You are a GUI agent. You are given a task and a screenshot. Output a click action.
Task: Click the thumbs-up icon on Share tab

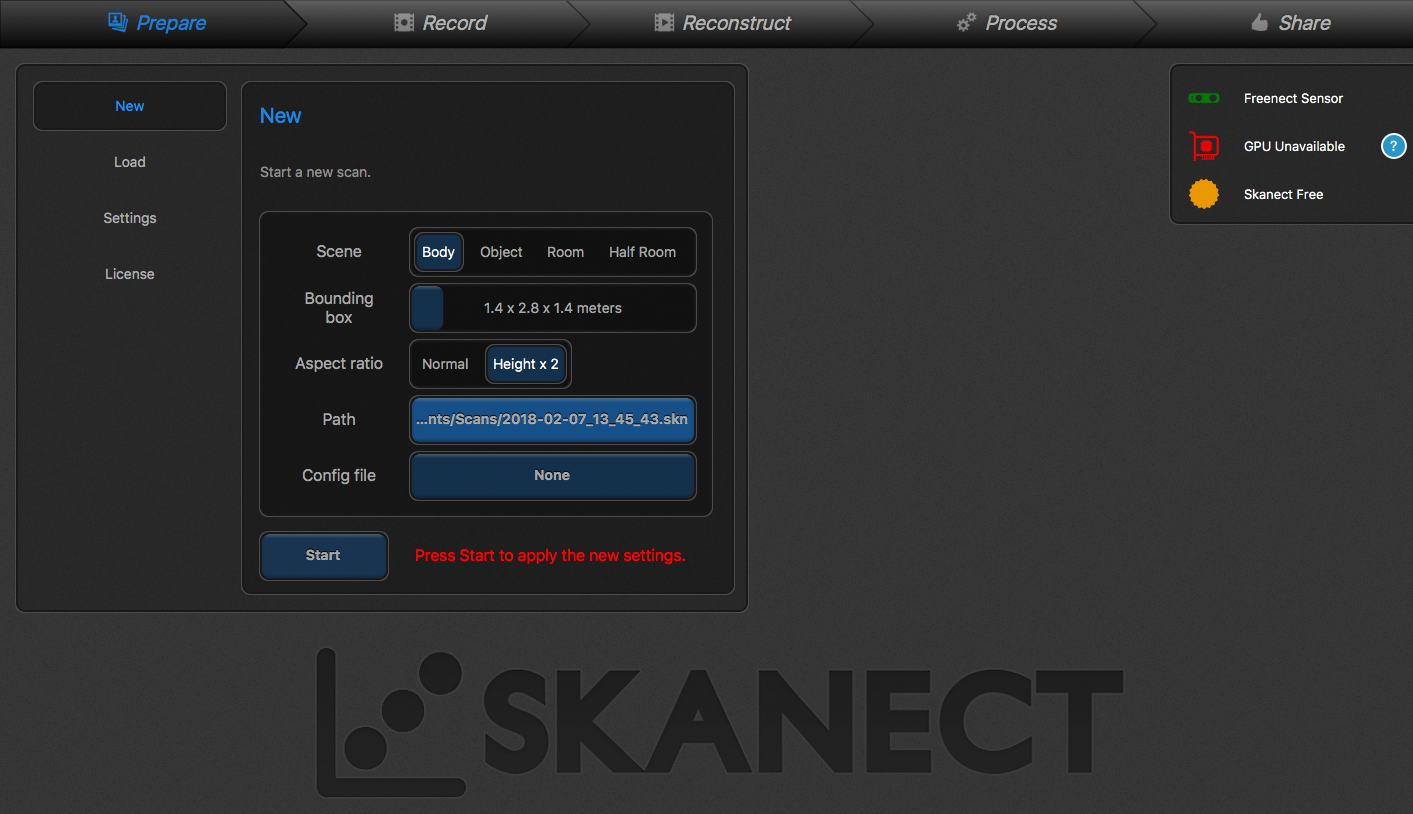click(x=1259, y=23)
